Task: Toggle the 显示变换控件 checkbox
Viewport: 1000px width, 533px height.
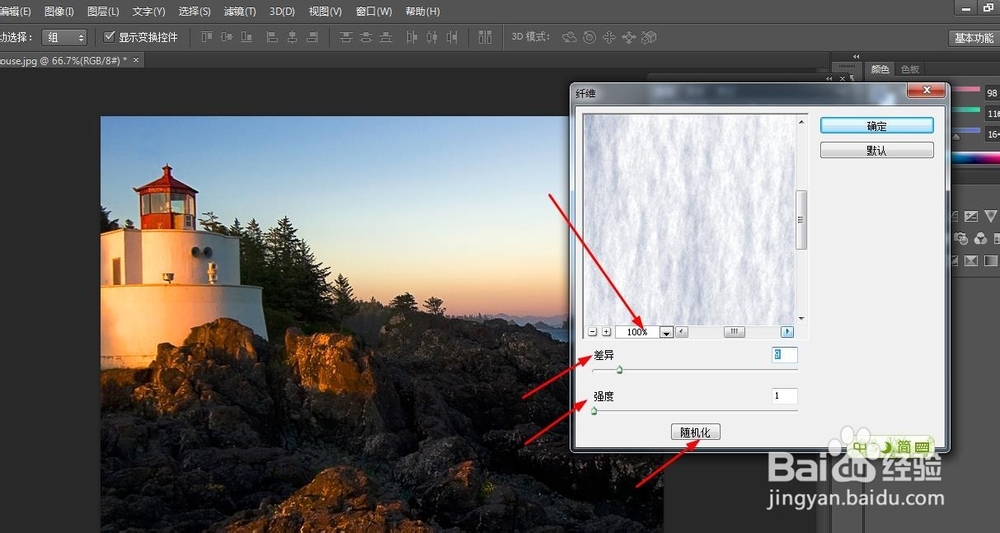Action: (109, 36)
